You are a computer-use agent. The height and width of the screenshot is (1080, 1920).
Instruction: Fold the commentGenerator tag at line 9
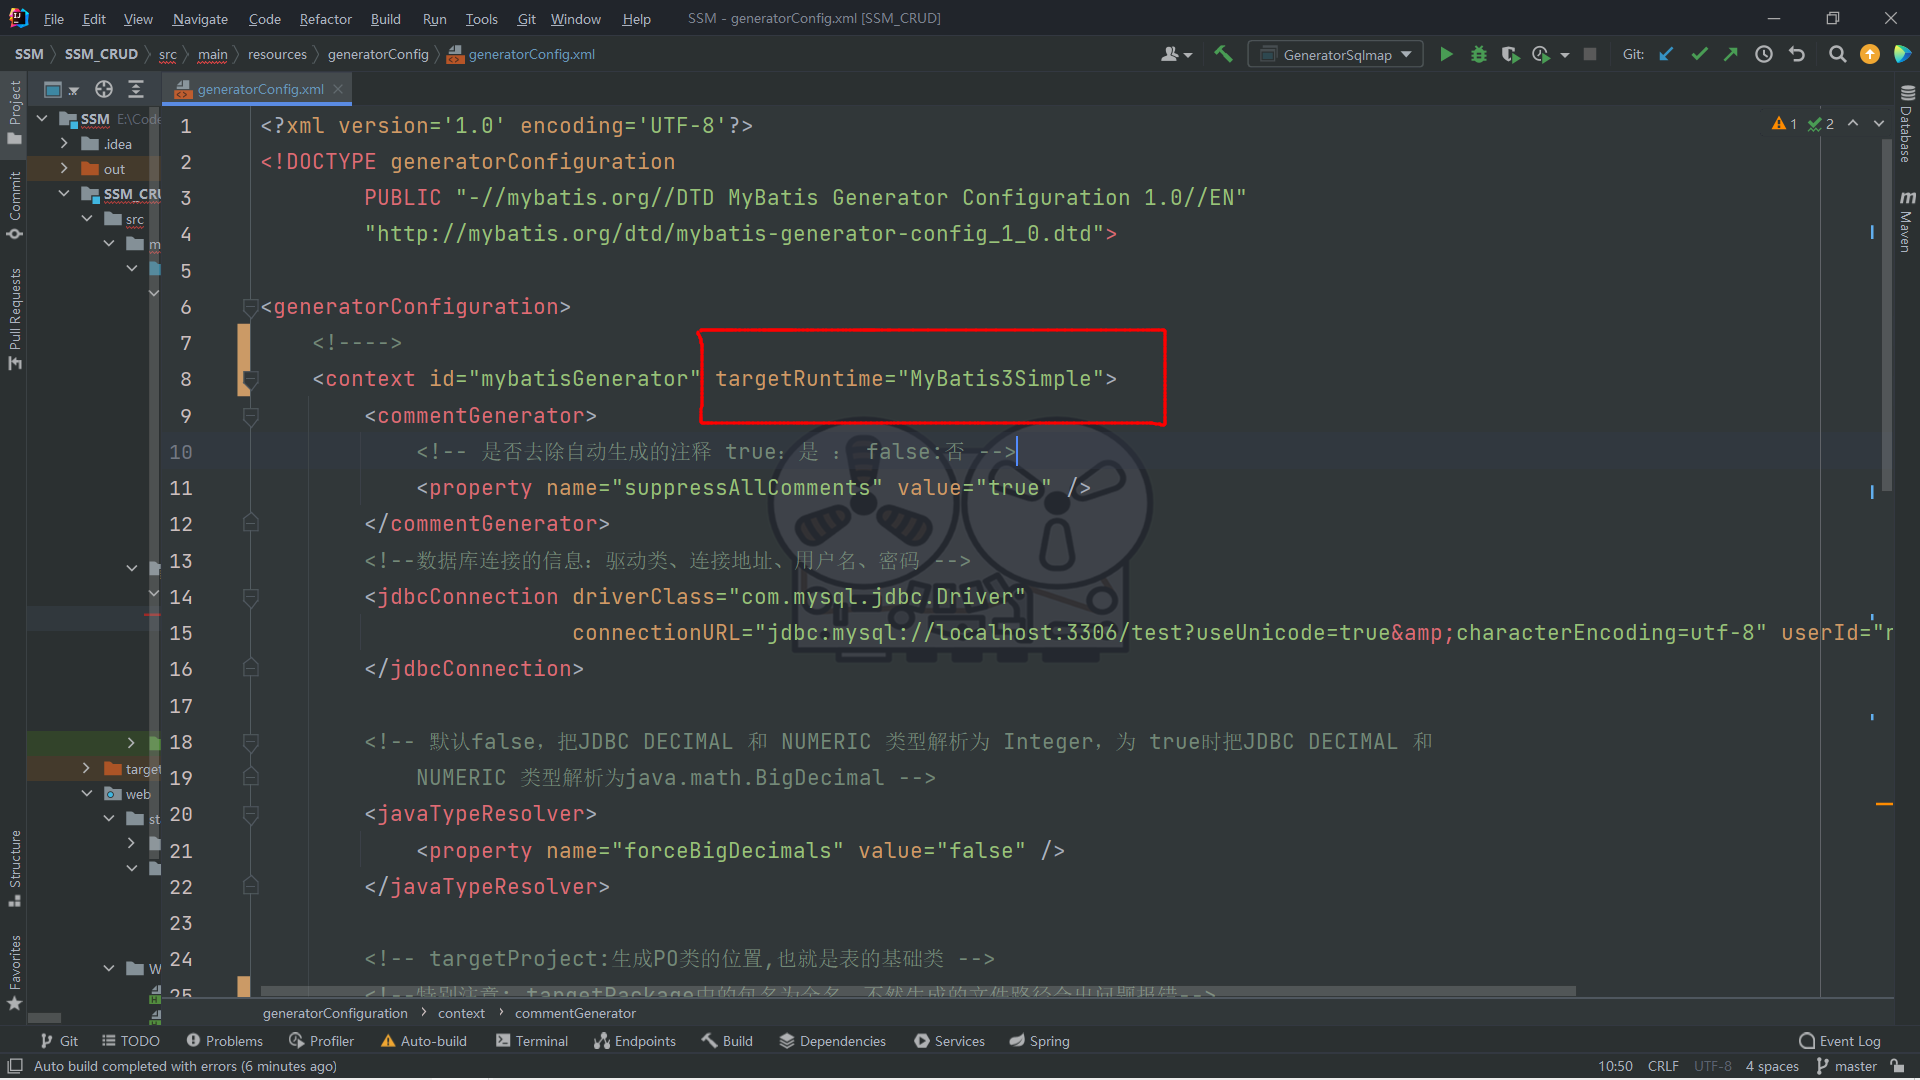(x=251, y=416)
